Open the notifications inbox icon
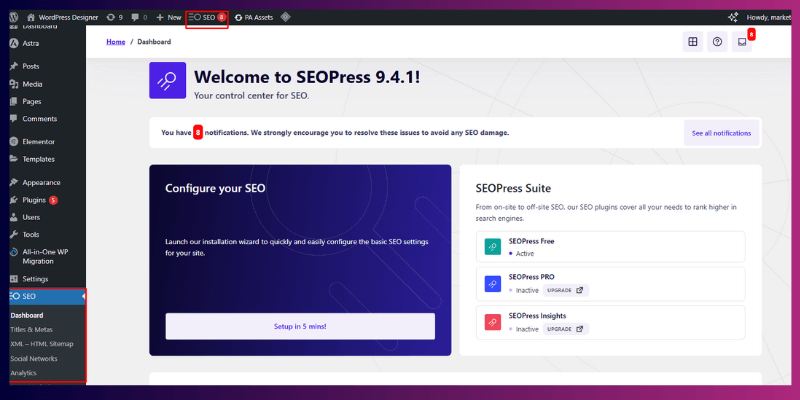The width and height of the screenshot is (800, 400). (x=742, y=42)
